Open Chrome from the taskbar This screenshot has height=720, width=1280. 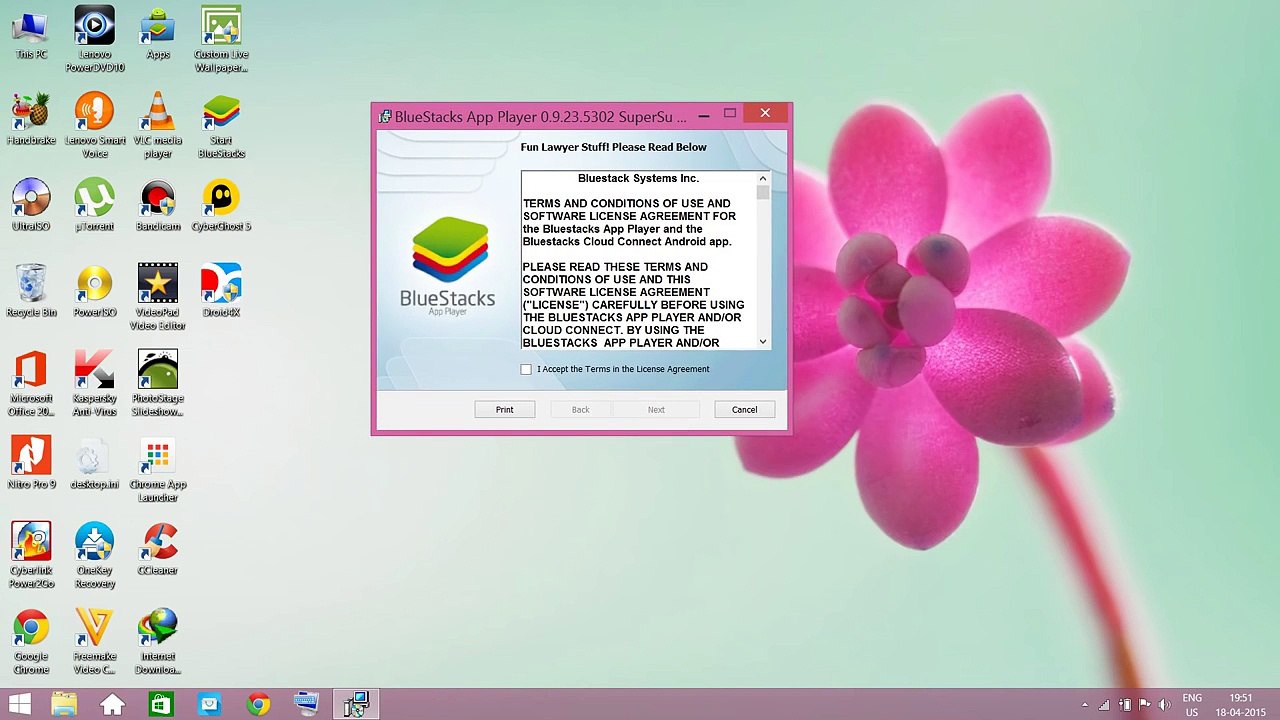click(x=258, y=705)
